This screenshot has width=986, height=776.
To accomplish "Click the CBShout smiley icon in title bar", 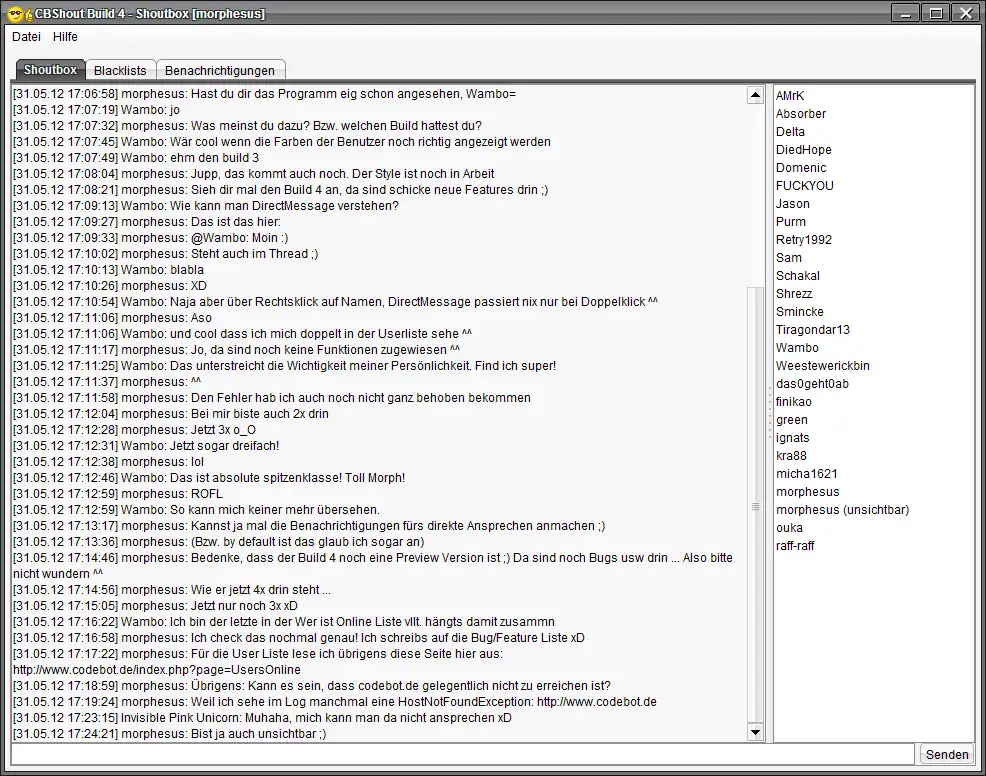I will [17, 14].
